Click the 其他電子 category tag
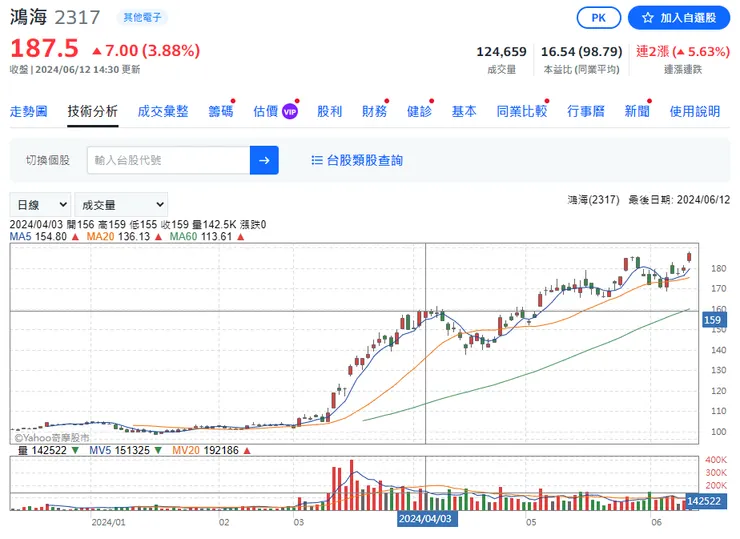The height and width of the screenshot is (539, 740). point(142,17)
